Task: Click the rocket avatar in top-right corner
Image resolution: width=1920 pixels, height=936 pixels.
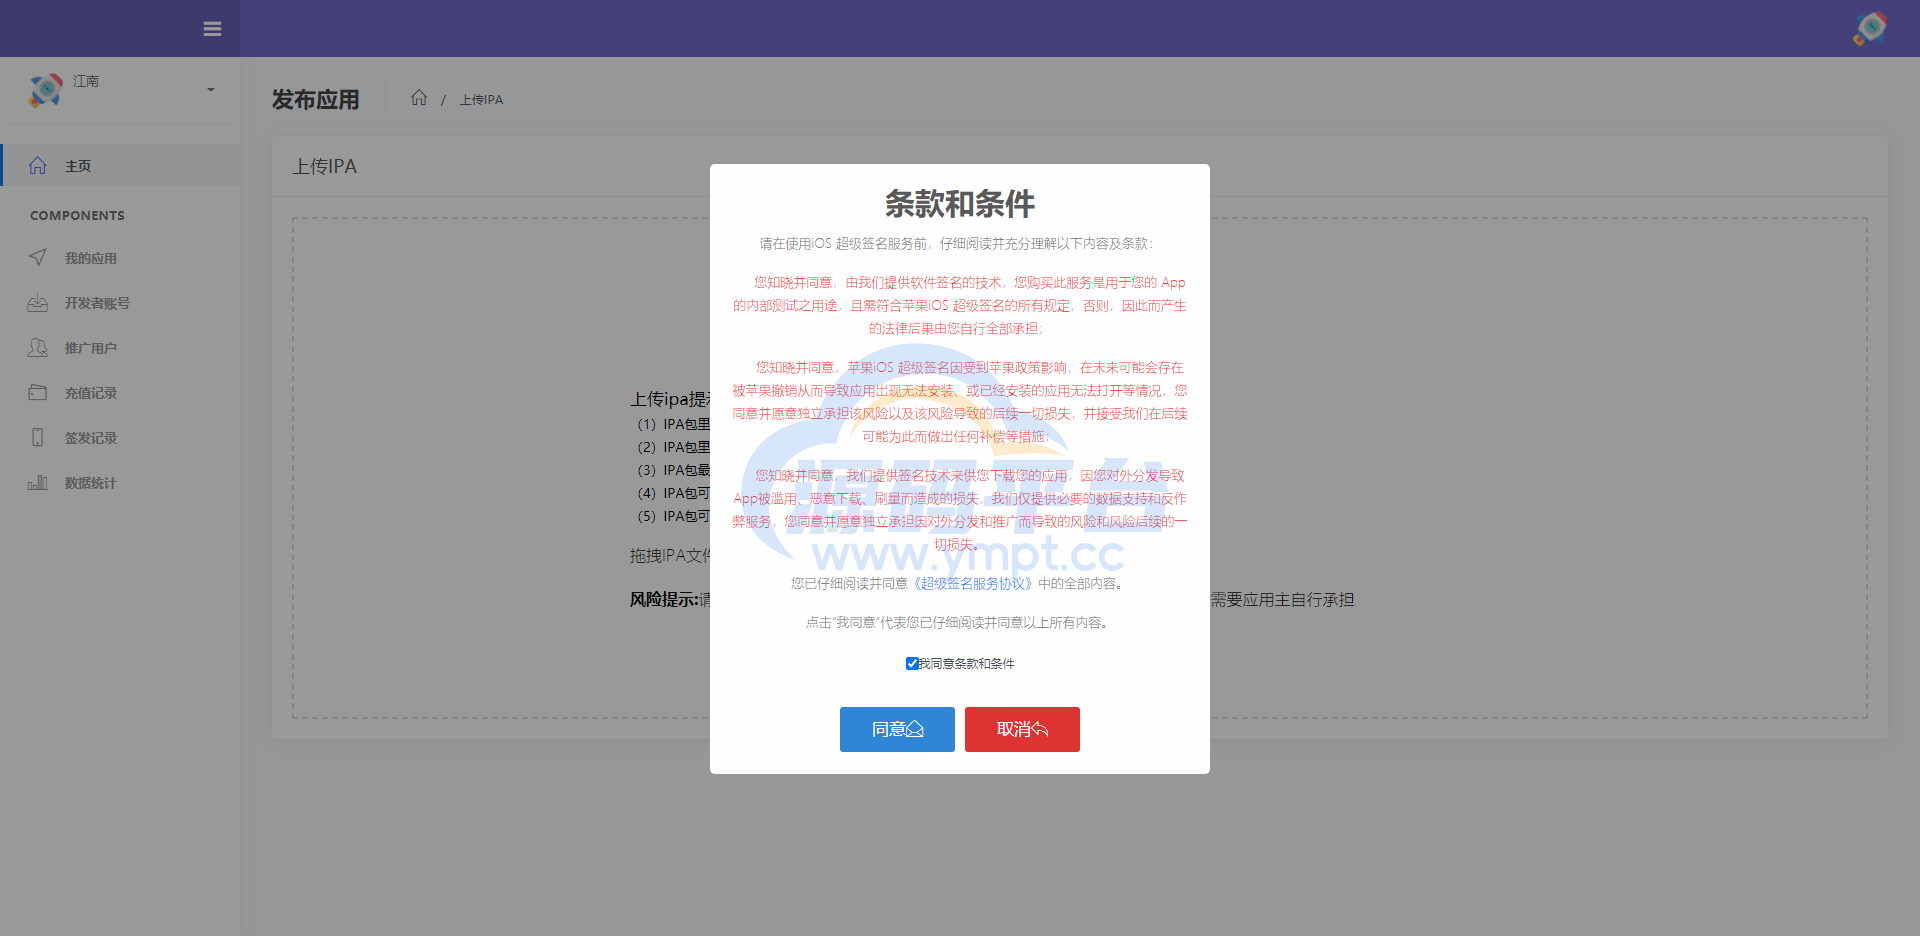Action: point(1869,28)
